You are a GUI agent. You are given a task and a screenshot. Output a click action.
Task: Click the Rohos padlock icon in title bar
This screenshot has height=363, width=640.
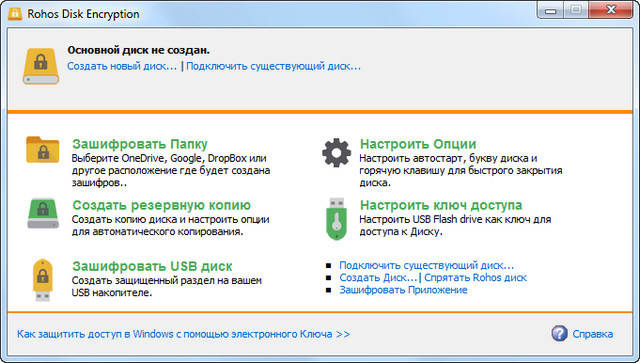click(x=15, y=13)
